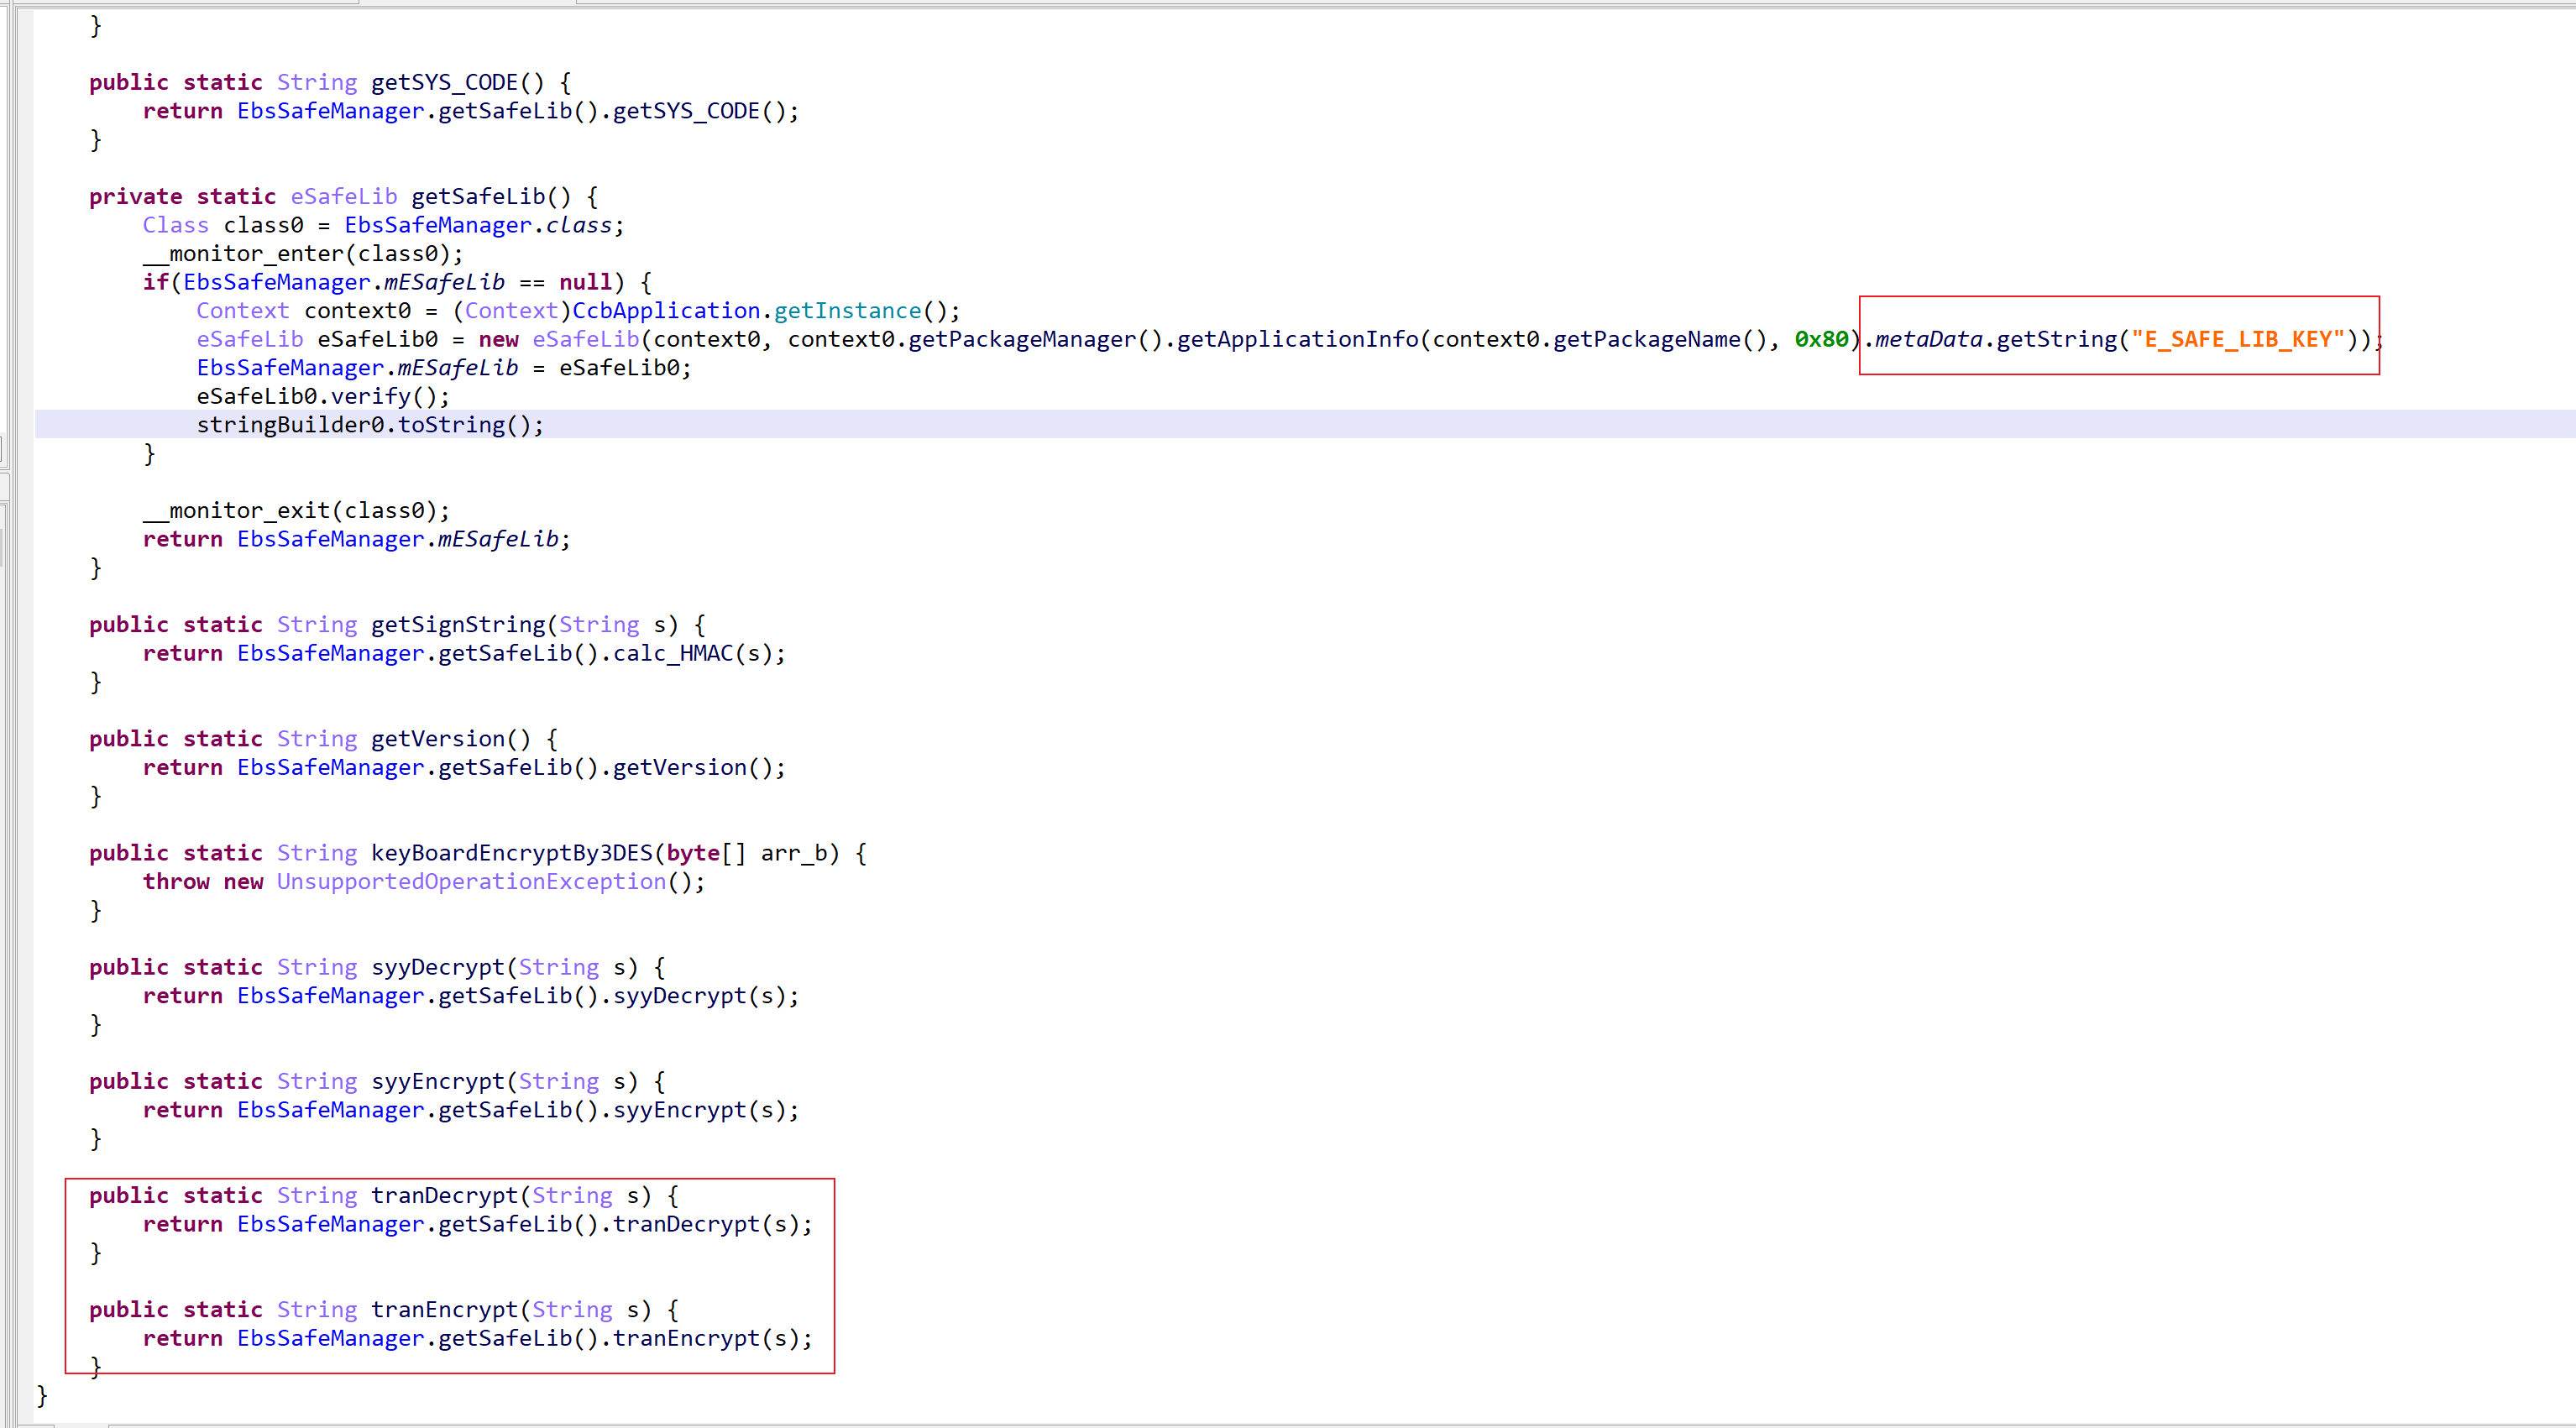Click the 0x80 hex constant
Viewport: 2576px width, 1428px height.
point(1821,340)
